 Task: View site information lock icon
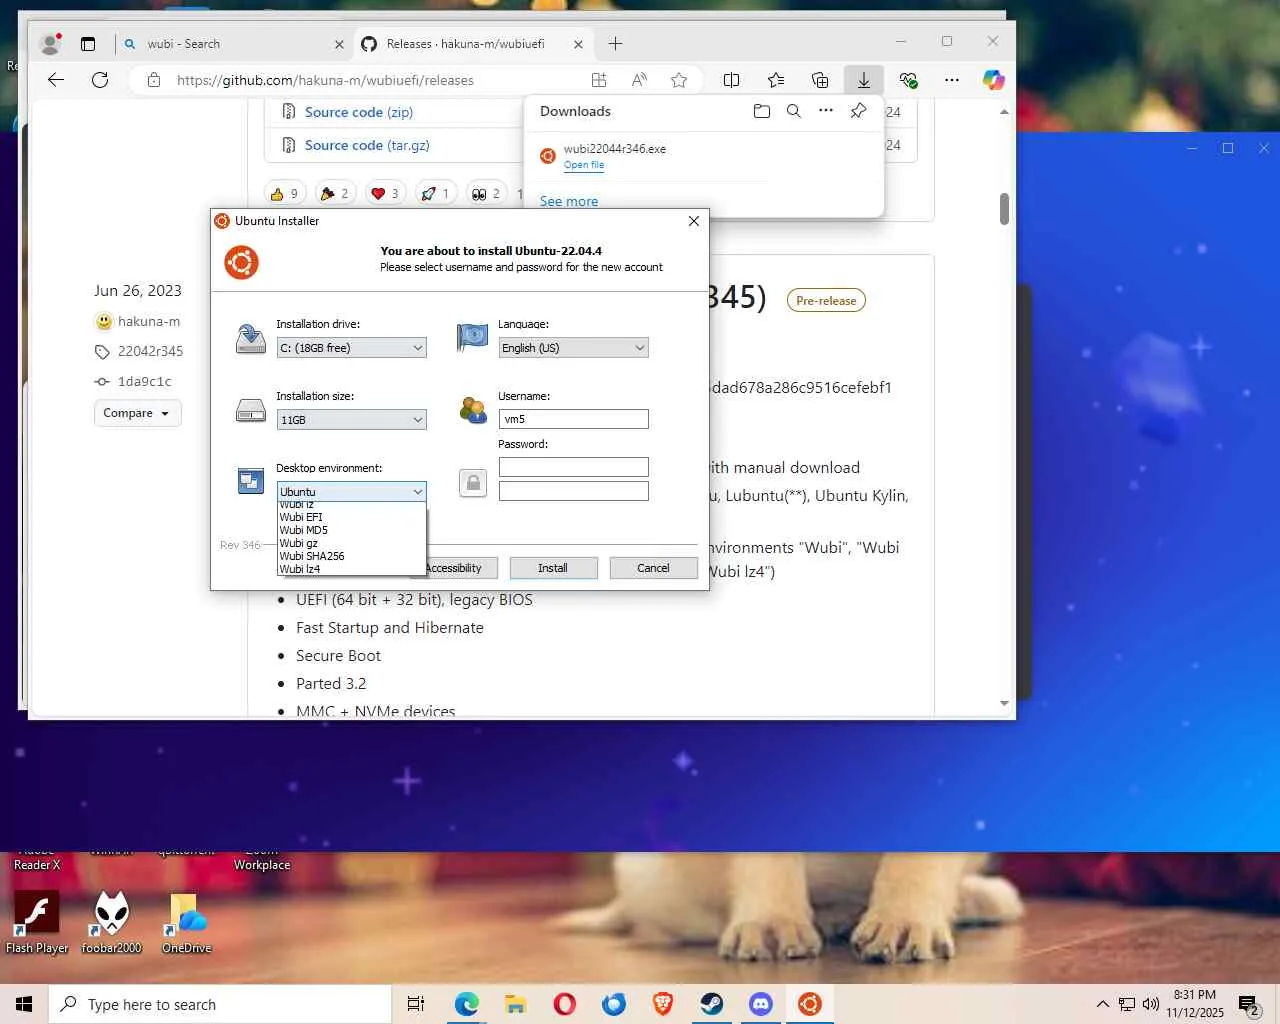pyautogui.click(x=154, y=80)
